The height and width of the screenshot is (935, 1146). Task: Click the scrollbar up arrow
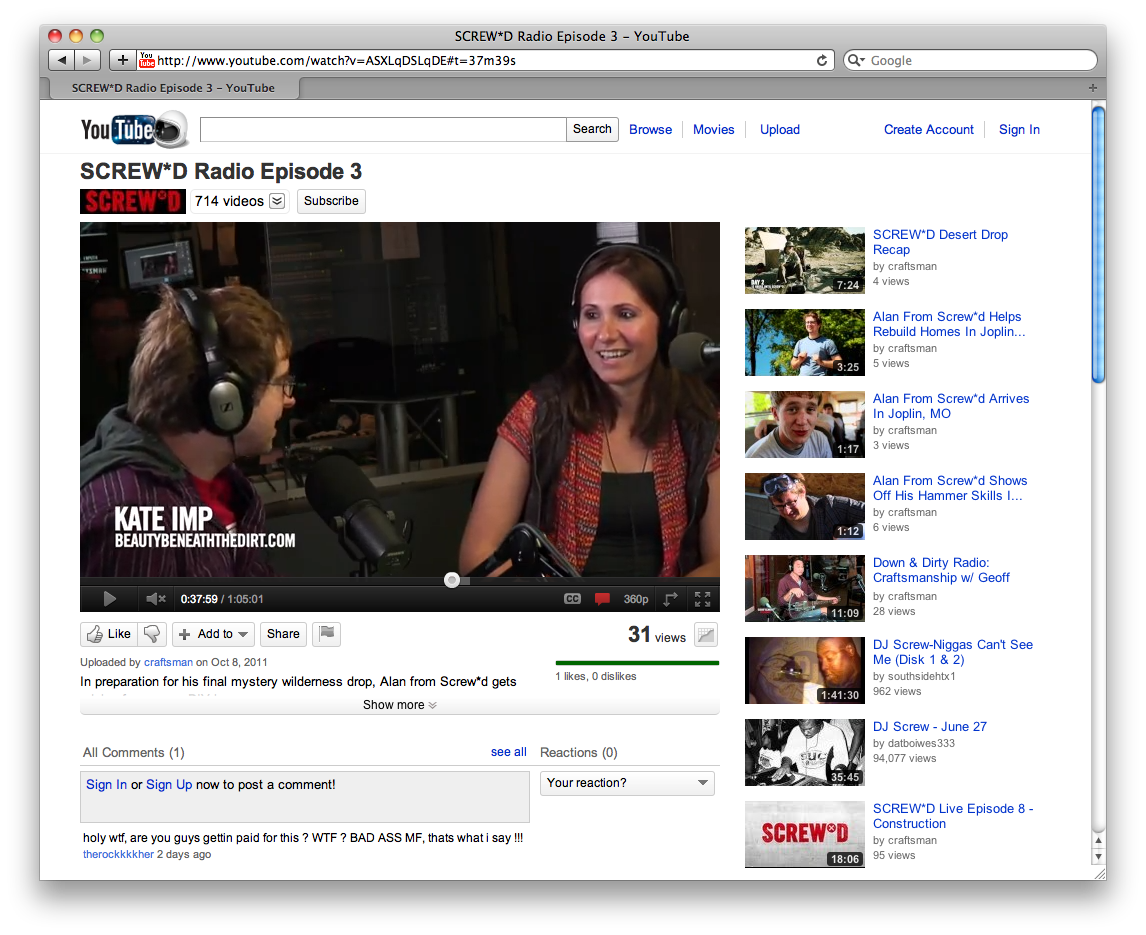[1098, 841]
